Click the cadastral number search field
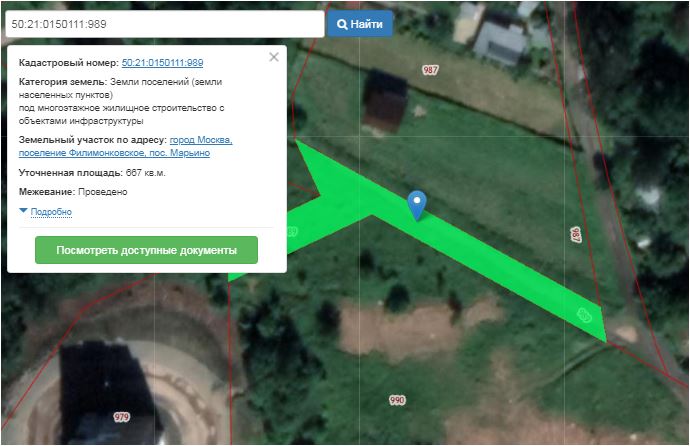Image resolution: width=690 pixels, height=446 pixels. [165, 24]
